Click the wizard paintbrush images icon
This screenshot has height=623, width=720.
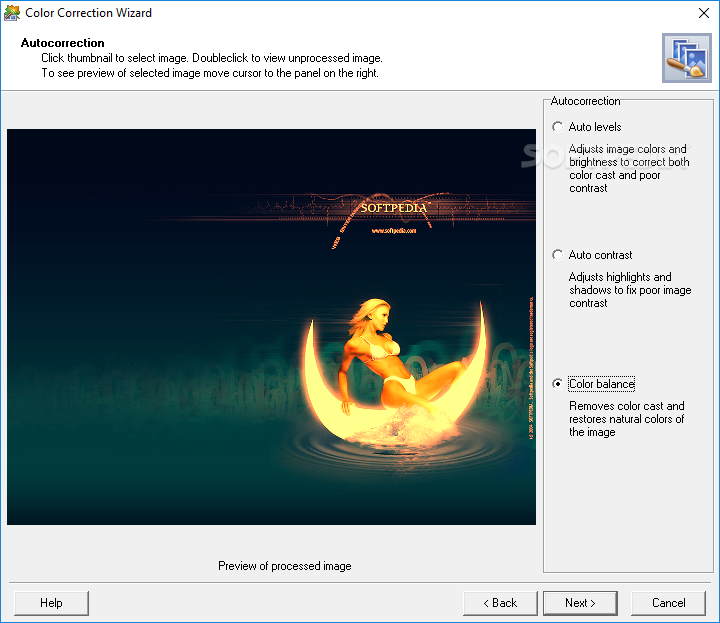686,58
